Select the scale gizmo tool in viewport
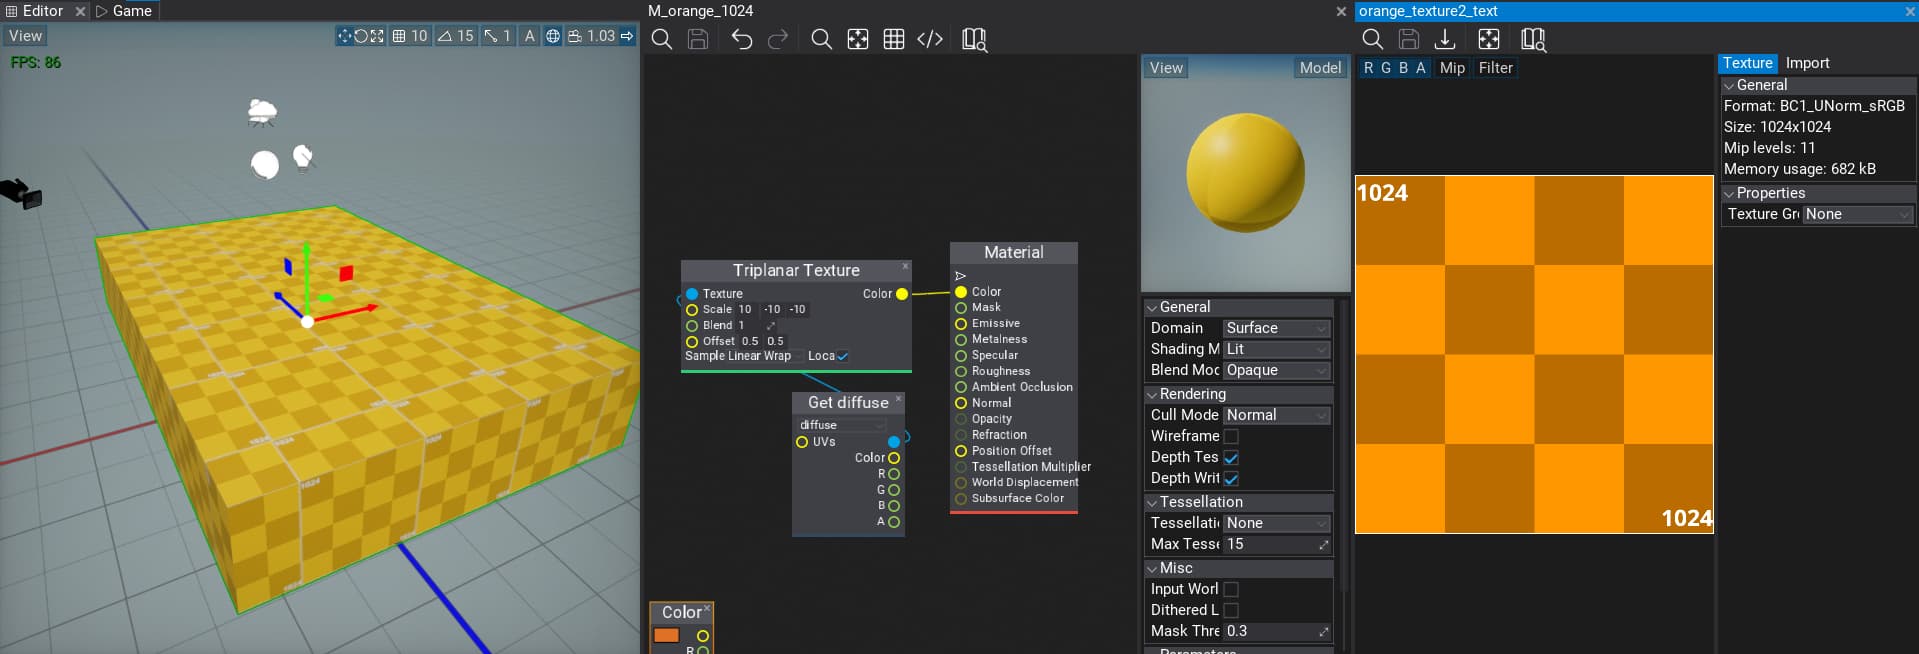The width and height of the screenshot is (1919, 654). pyautogui.click(x=377, y=36)
